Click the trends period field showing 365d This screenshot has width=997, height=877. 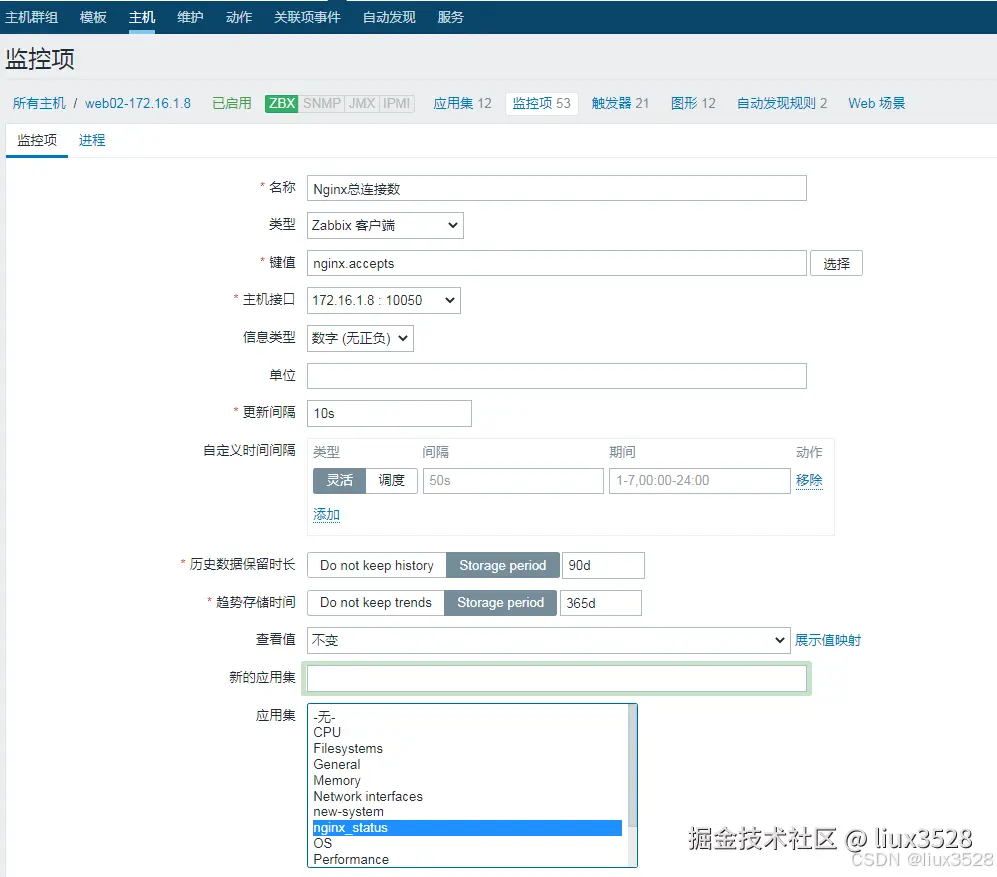click(600, 603)
